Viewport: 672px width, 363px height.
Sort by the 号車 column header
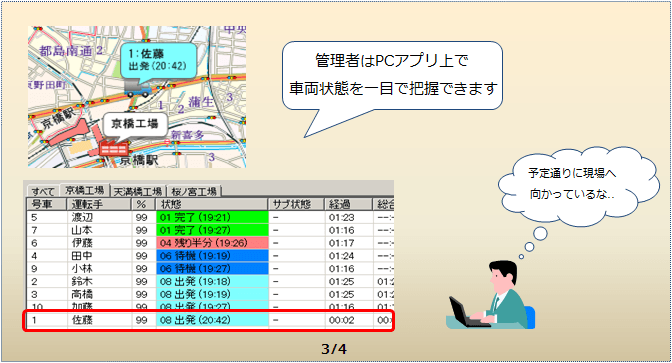tap(47, 204)
